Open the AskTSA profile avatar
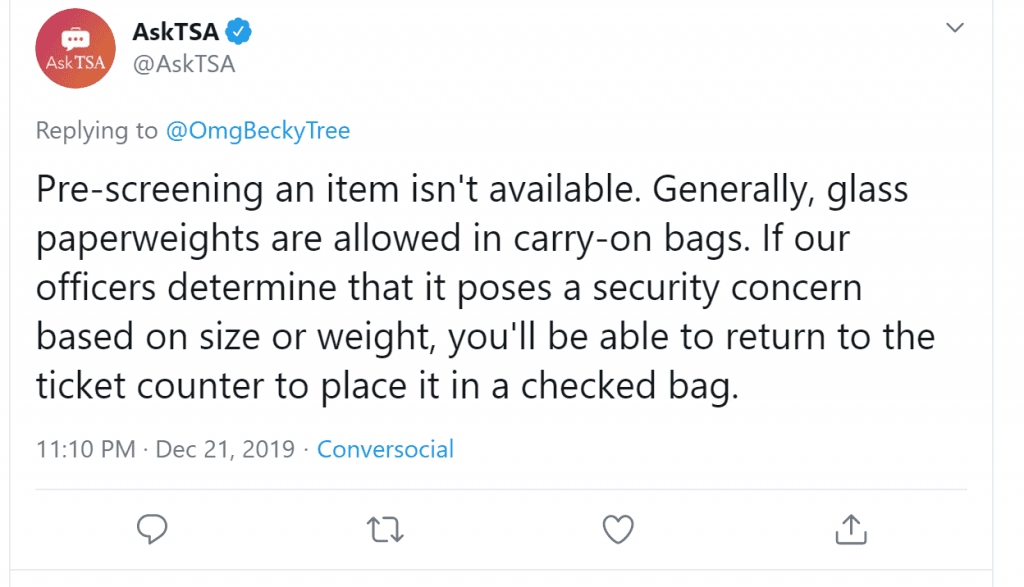The image size is (1024, 587). click(x=75, y=48)
